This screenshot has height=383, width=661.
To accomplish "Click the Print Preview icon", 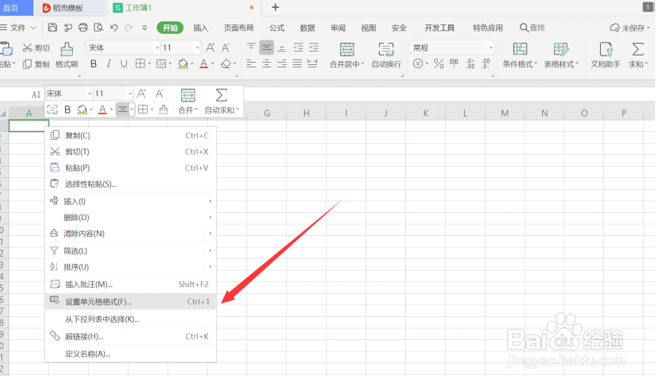I will pyautogui.click(x=99, y=28).
